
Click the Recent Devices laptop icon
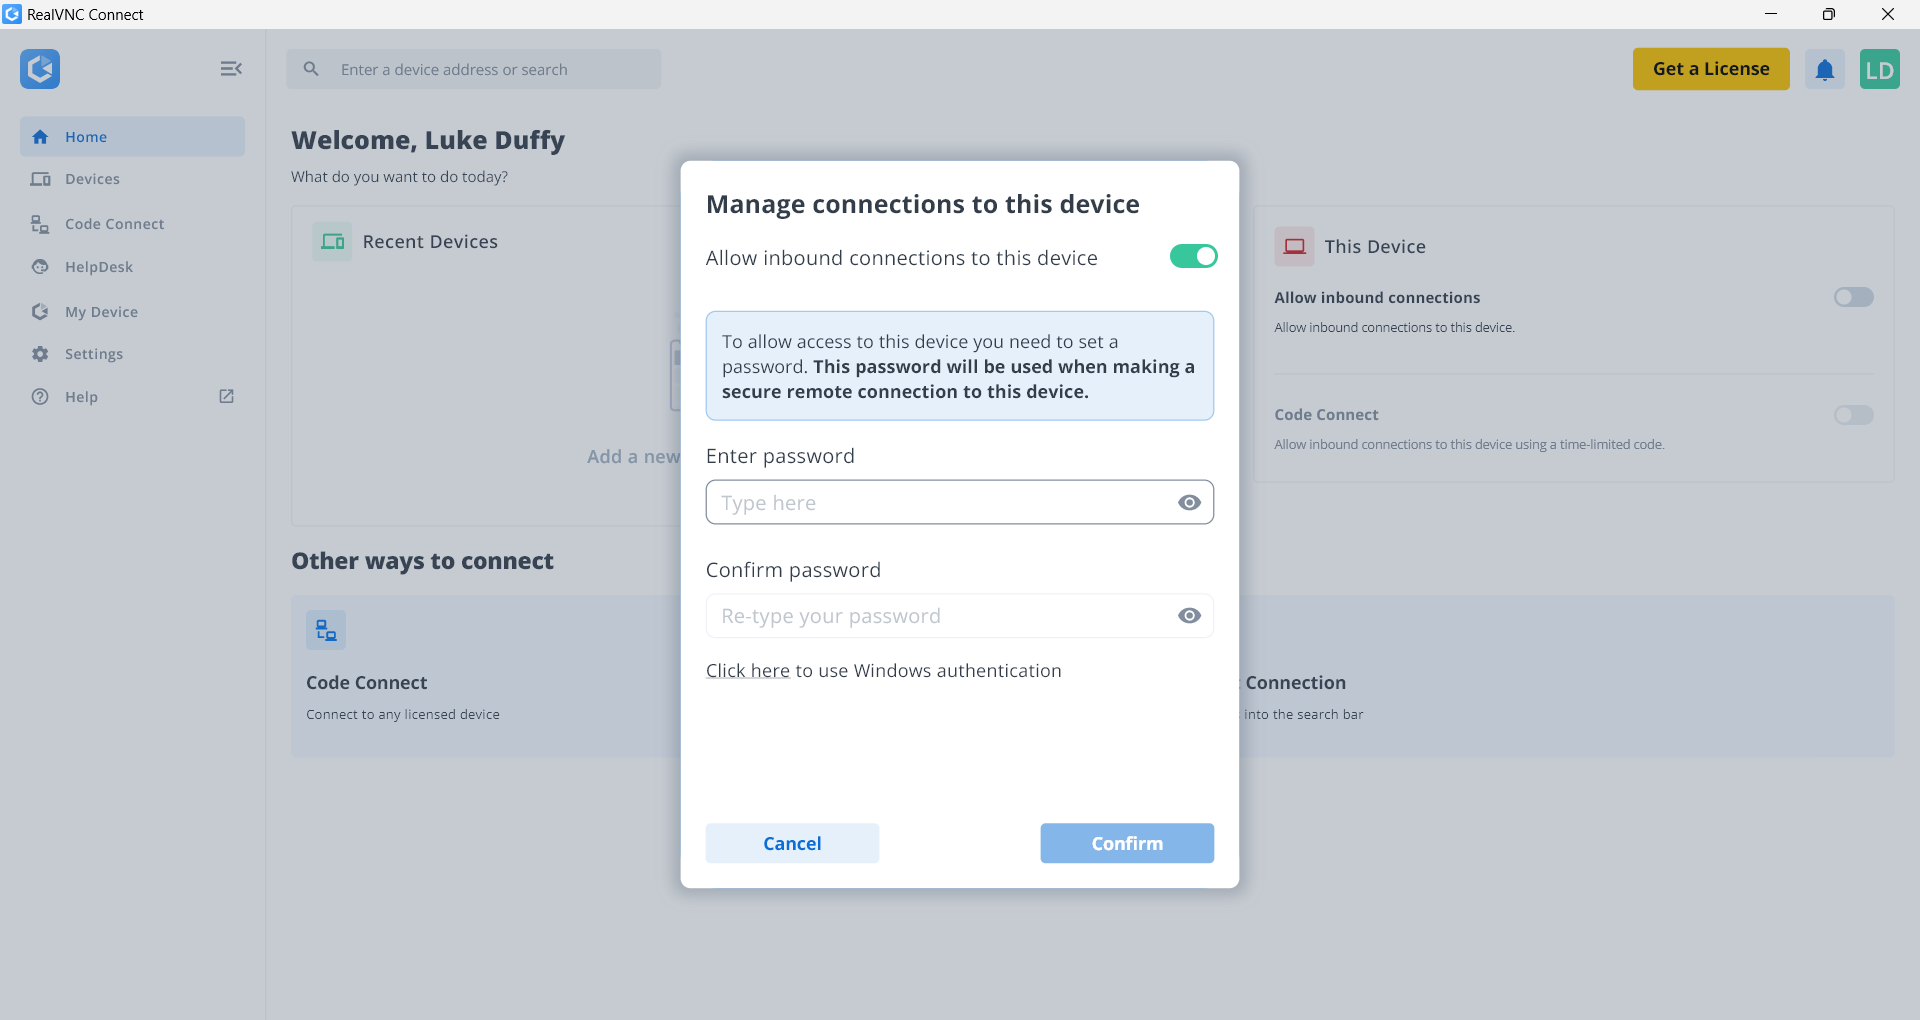(x=332, y=241)
